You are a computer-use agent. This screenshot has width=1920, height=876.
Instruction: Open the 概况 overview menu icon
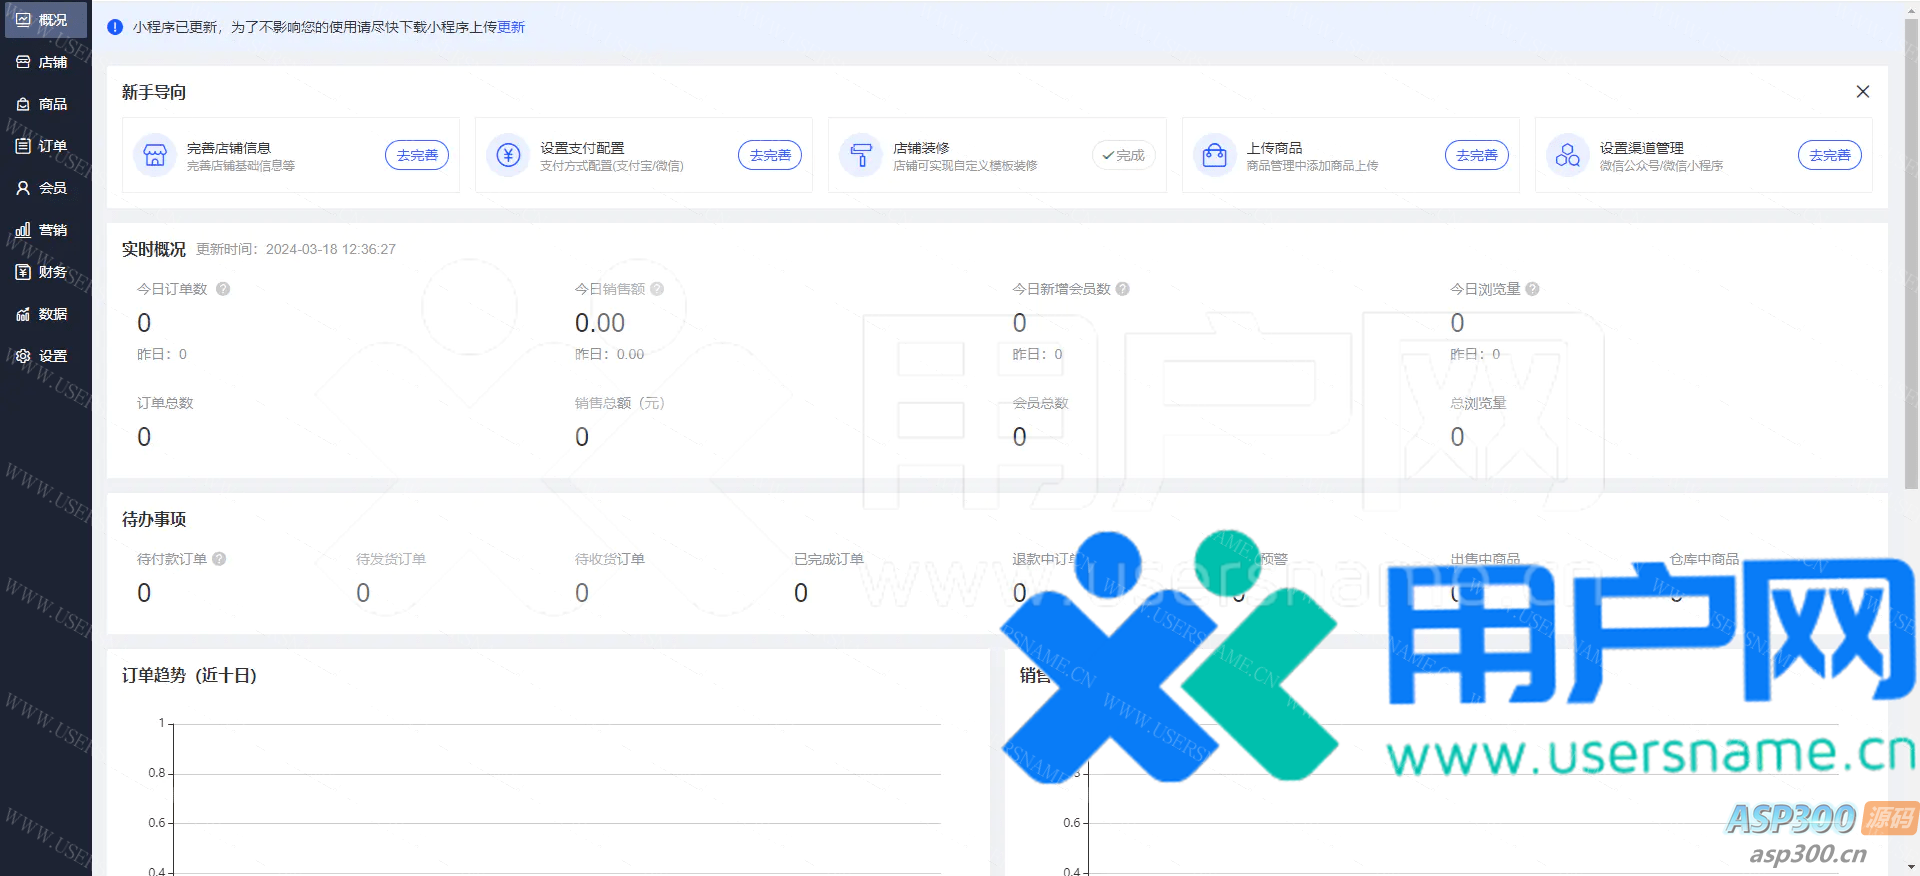coord(23,20)
